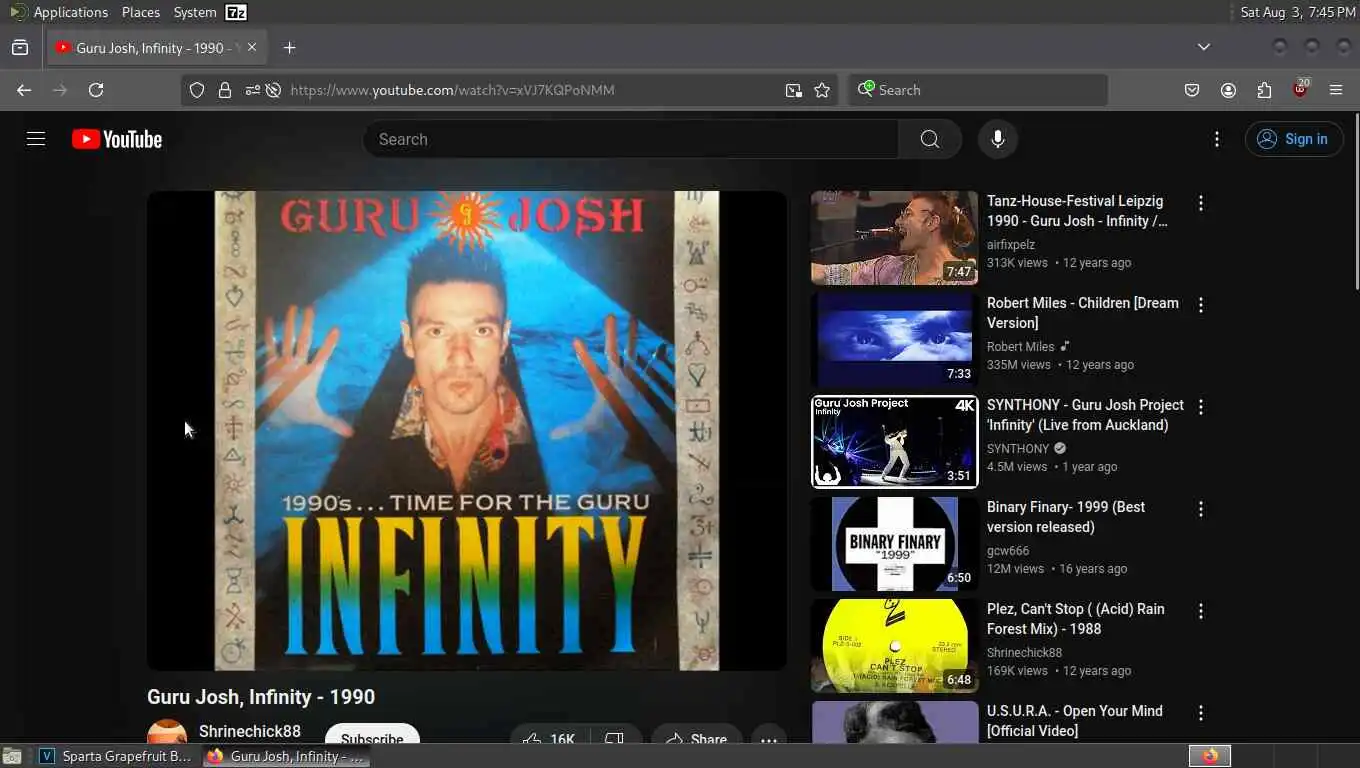Image resolution: width=1360 pixels, height=768 pixels.
Task: Open Pocket save icon
Action: click(1192, 90)
